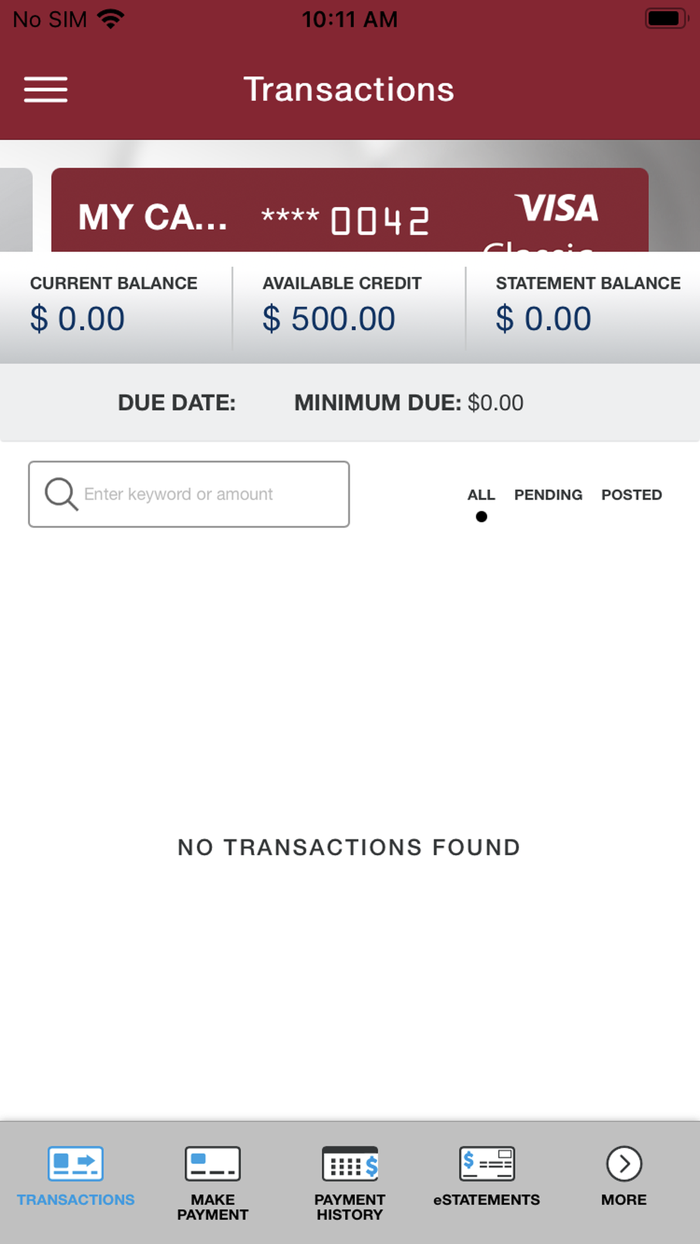700x1244 pixels.
Task: Tap the battery indicator
Action: click(665, 18)
